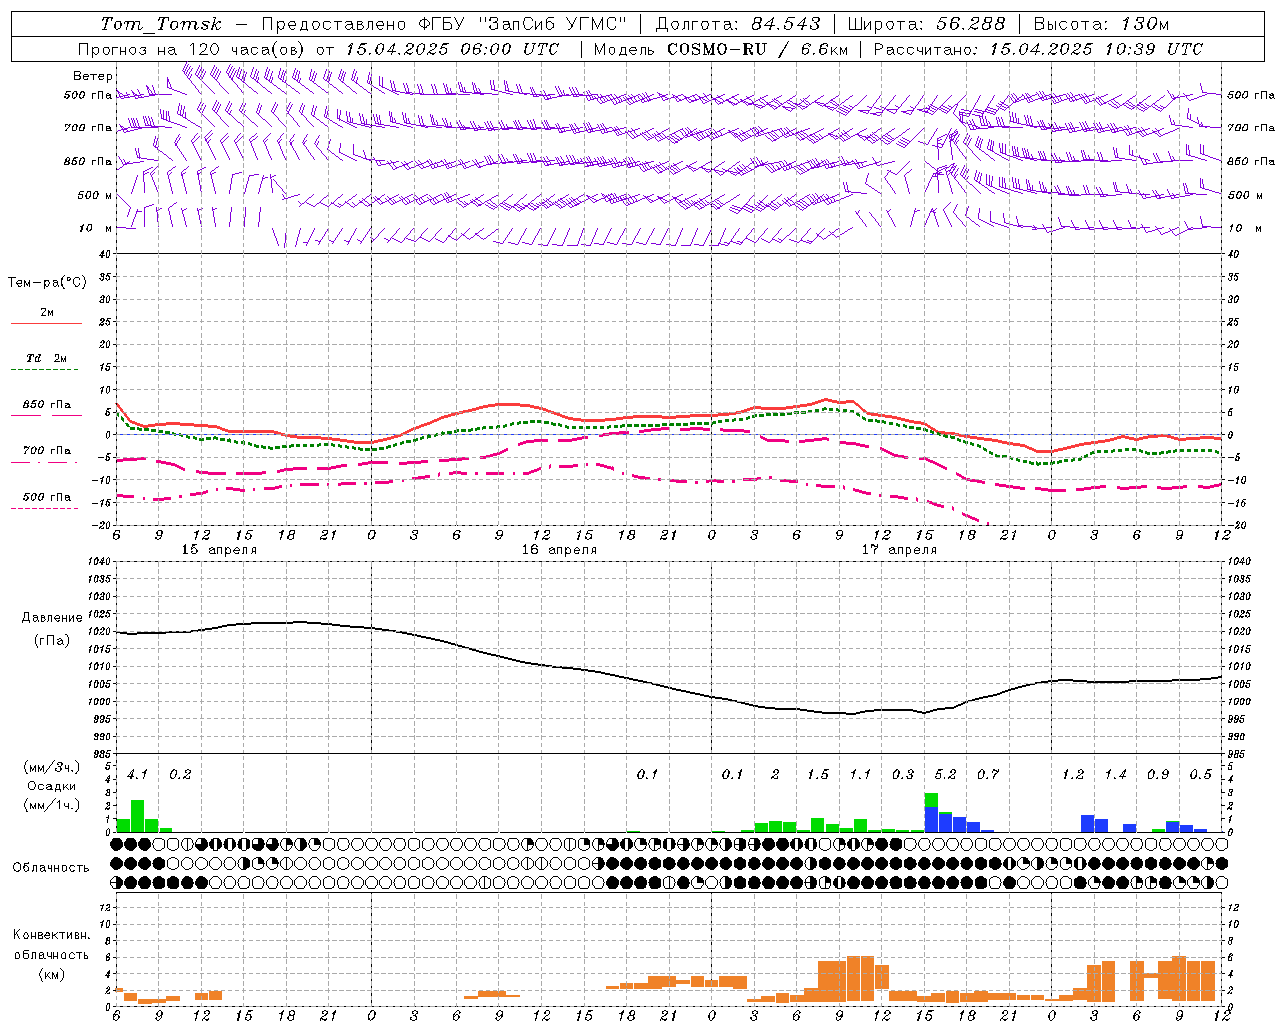Select the "Прогноз на 120 часа(ов)" forecast text
The width and height of the screenshot is (1280, 1024).
(x=192, y=49)
